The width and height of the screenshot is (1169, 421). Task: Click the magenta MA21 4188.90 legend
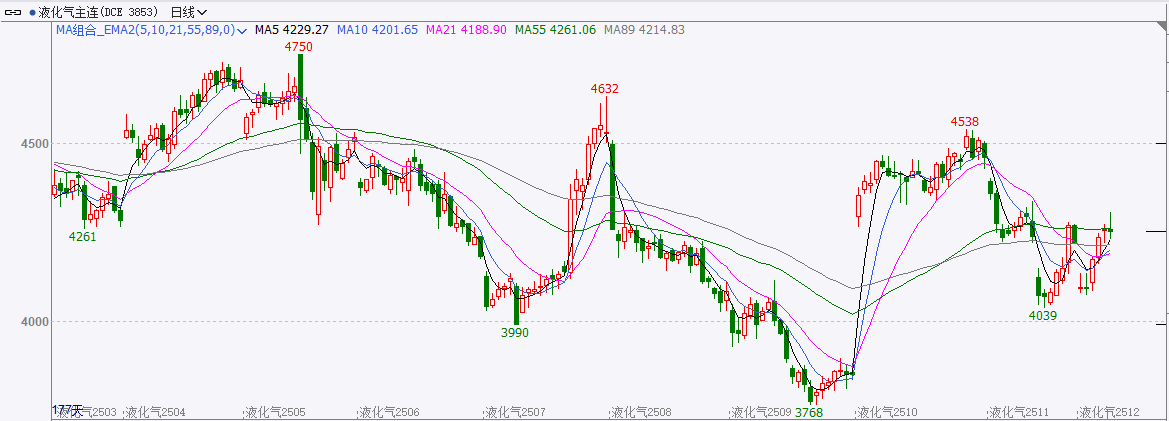[x=466, y=30]
